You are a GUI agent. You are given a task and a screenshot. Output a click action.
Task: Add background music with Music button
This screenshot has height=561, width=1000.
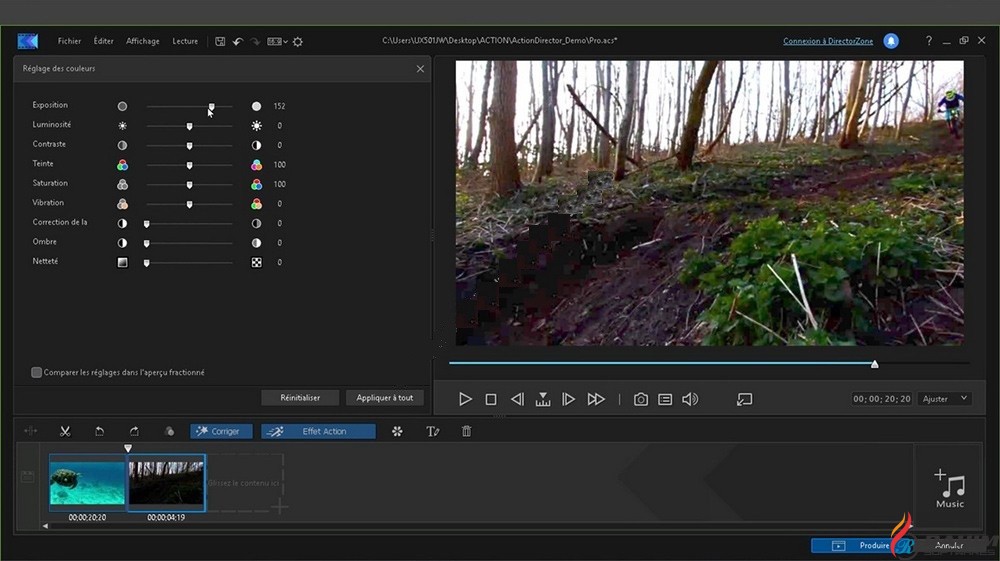949,488
